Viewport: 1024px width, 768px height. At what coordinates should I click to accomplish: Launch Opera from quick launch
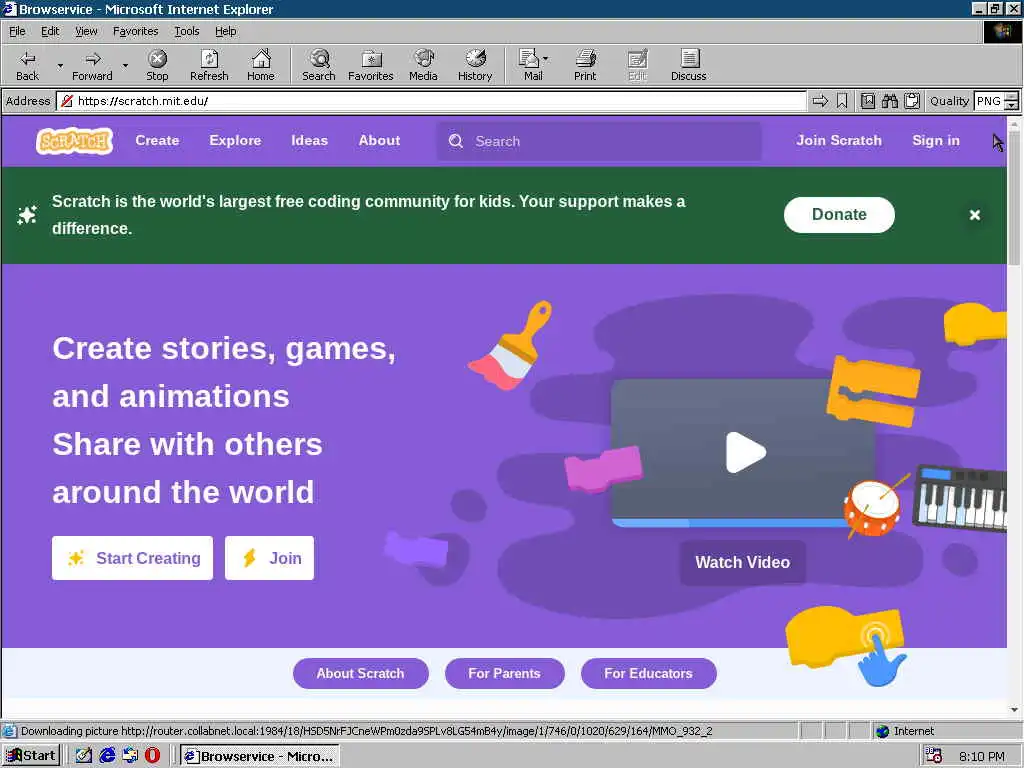tap(152, 756)
